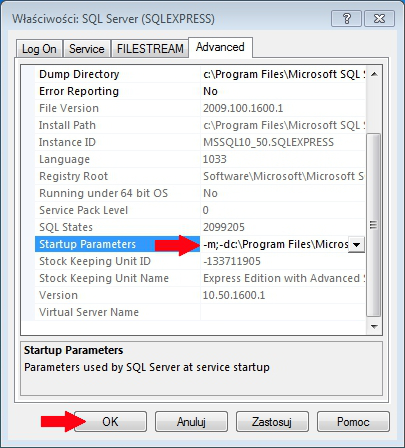The image size is (405, 448).
Task: Close the SQL Server properties dialog
Action: (x=379, y=18)
